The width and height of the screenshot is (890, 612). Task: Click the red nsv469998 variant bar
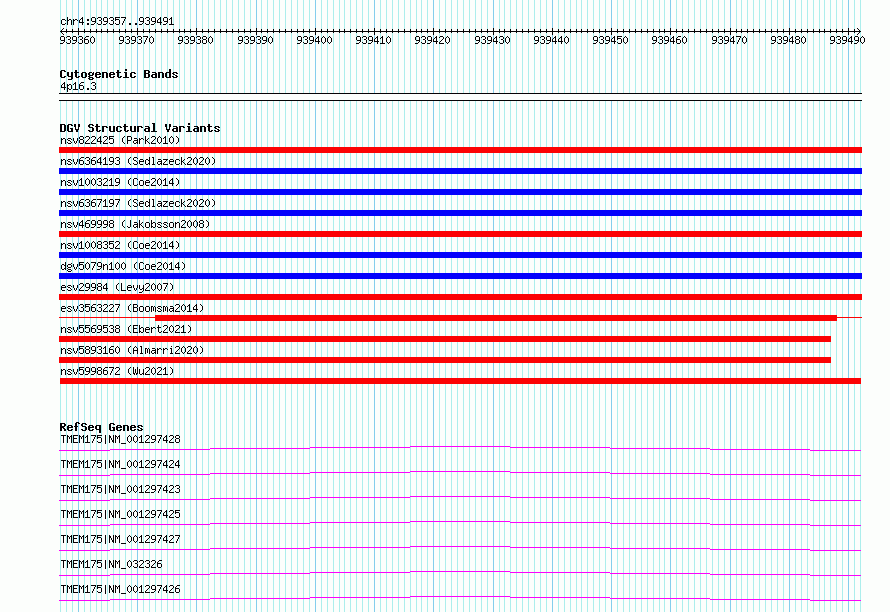coord(460,234)
